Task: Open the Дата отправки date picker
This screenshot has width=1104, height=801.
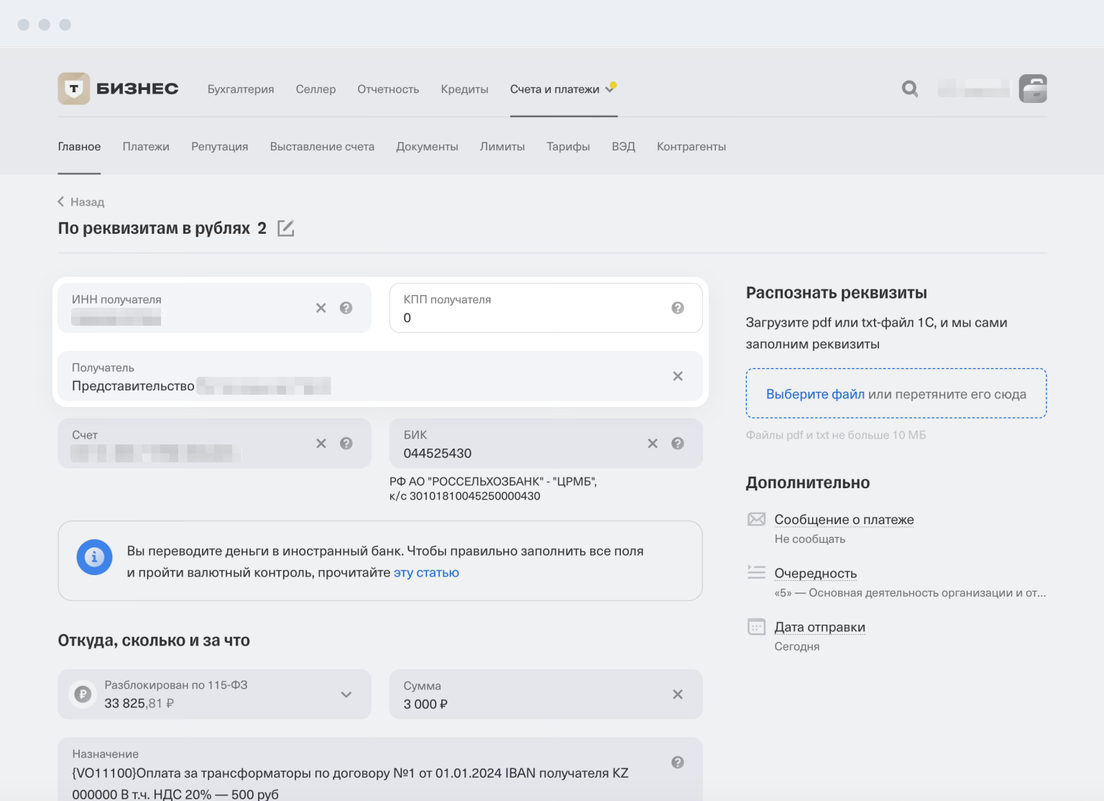Action: coord(819,627)
